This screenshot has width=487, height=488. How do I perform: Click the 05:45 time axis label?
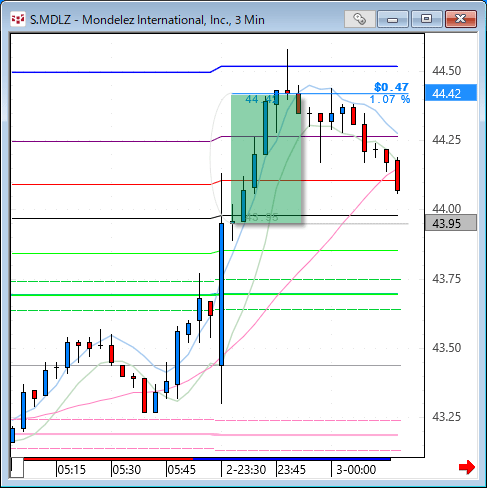click(x=182, y=470)
